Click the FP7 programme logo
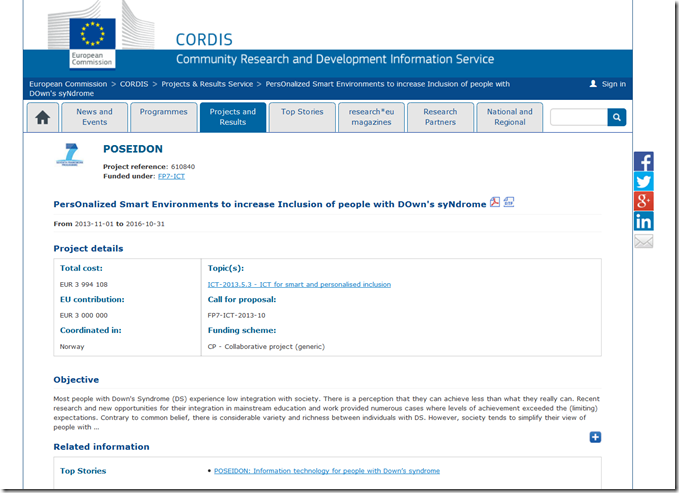This screenshot has width=679, height=493. [70, 155]
